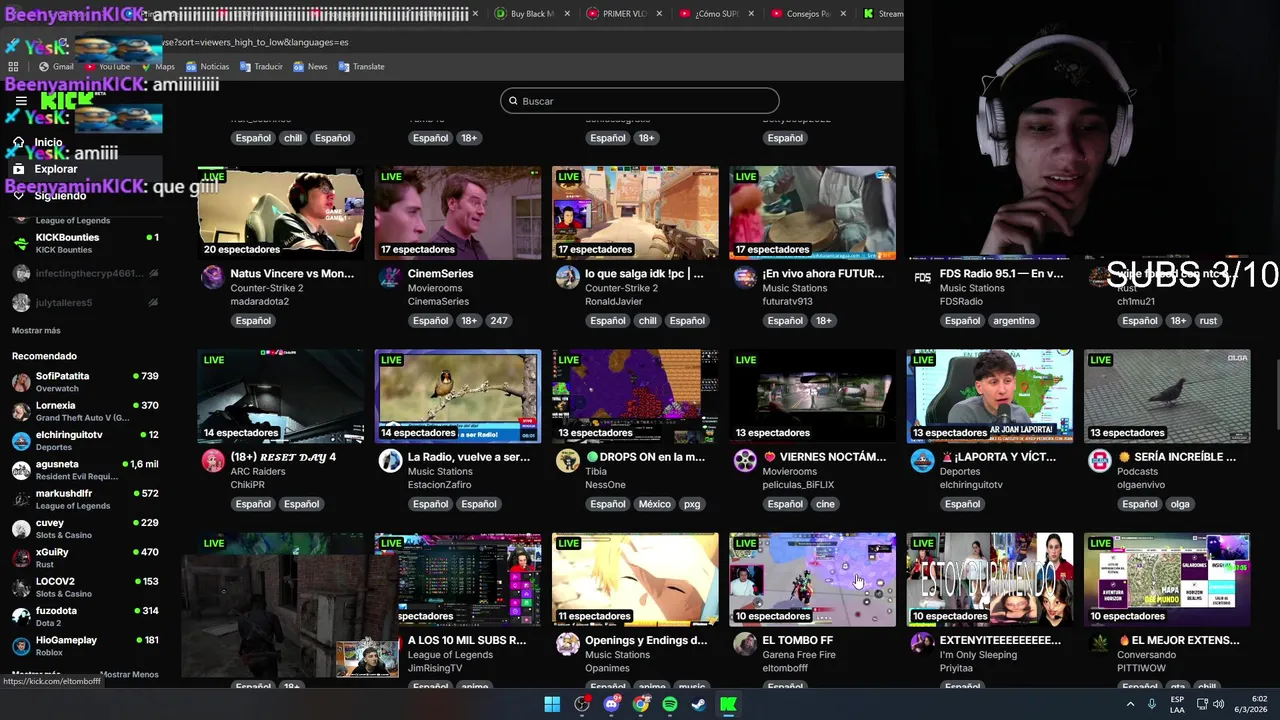
Task: Open Spotify from taskbar
Action: tap(670, 704)
